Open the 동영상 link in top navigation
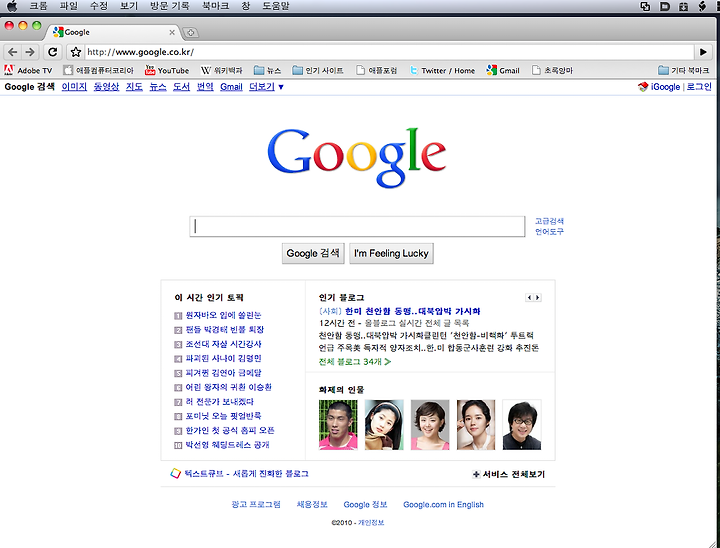 point(107,87)
